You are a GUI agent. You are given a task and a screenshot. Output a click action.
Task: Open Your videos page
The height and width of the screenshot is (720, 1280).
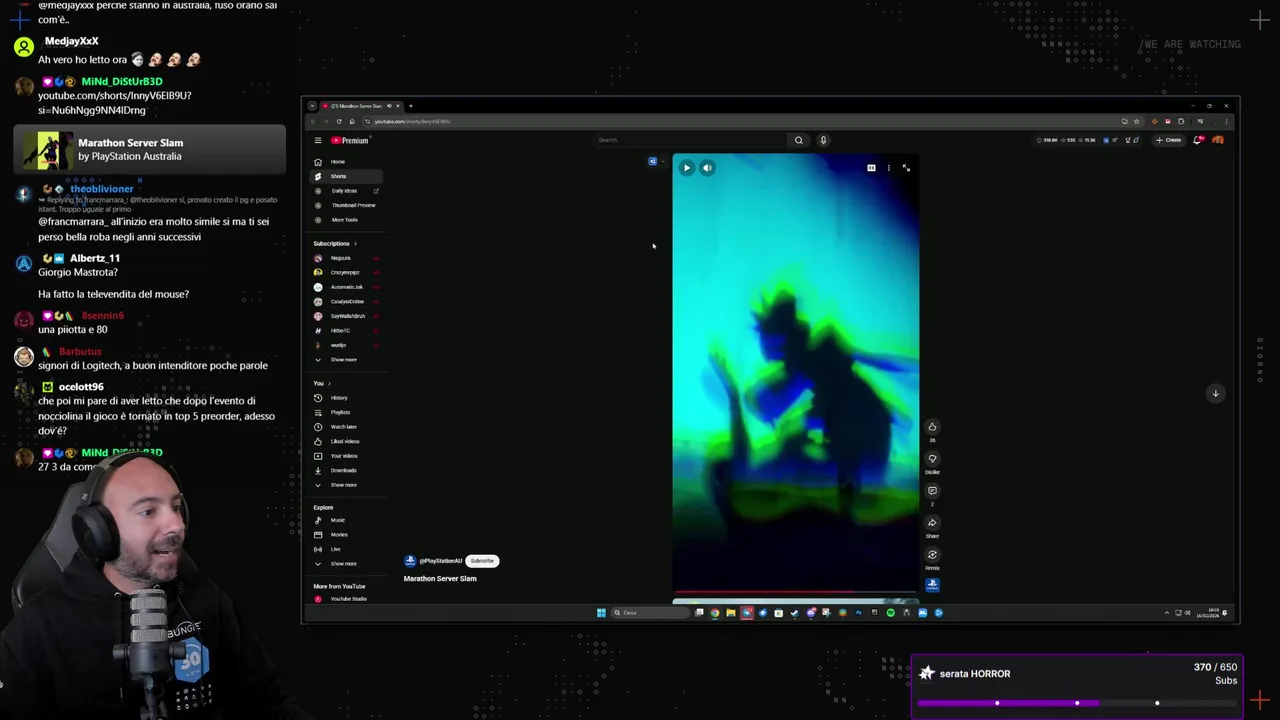coord(345,456)
